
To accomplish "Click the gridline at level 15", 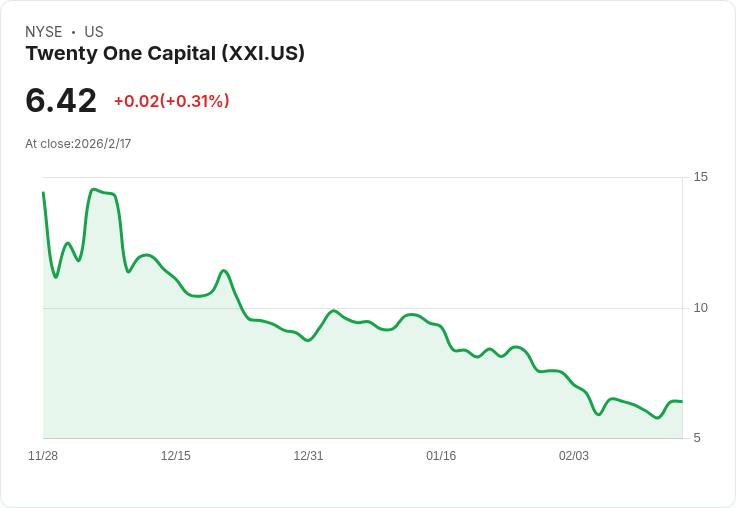I will click(x=400, y=178).
